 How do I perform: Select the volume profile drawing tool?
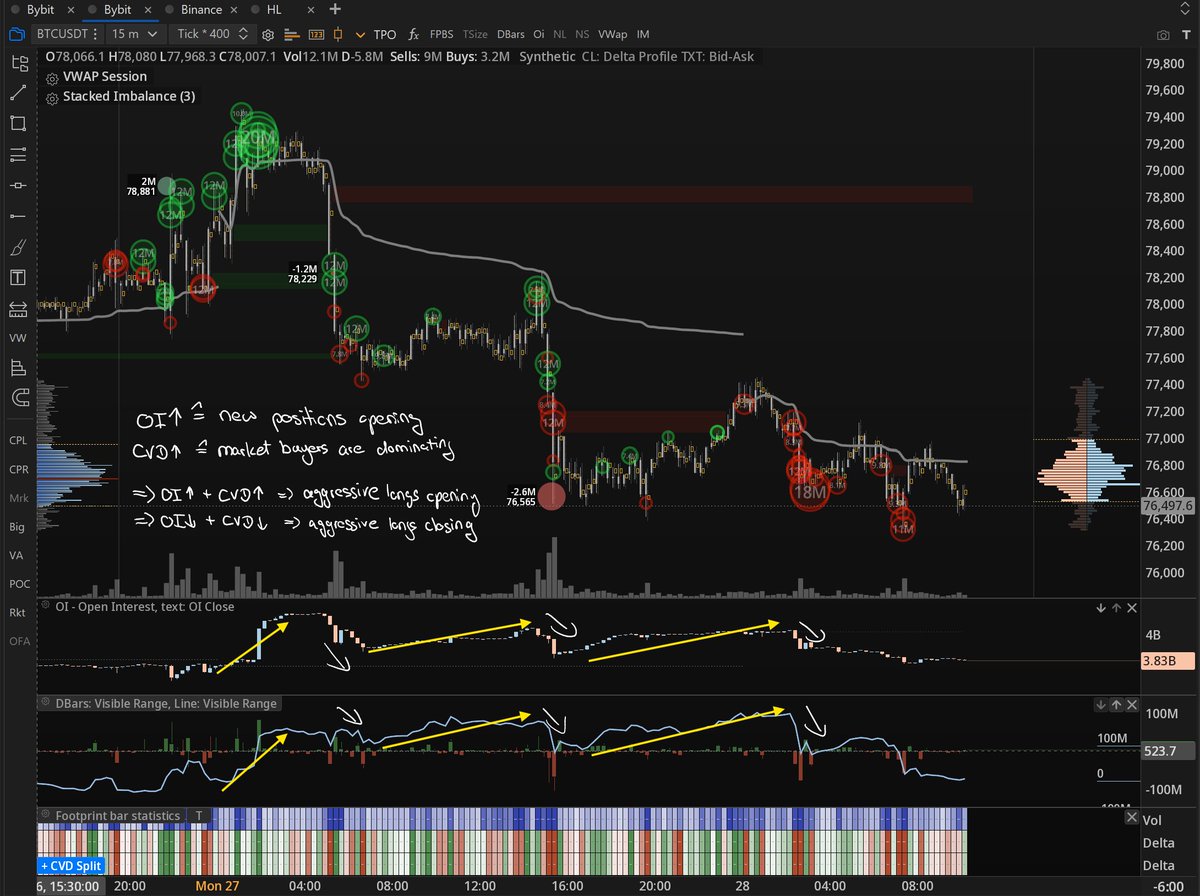point(19,369)
